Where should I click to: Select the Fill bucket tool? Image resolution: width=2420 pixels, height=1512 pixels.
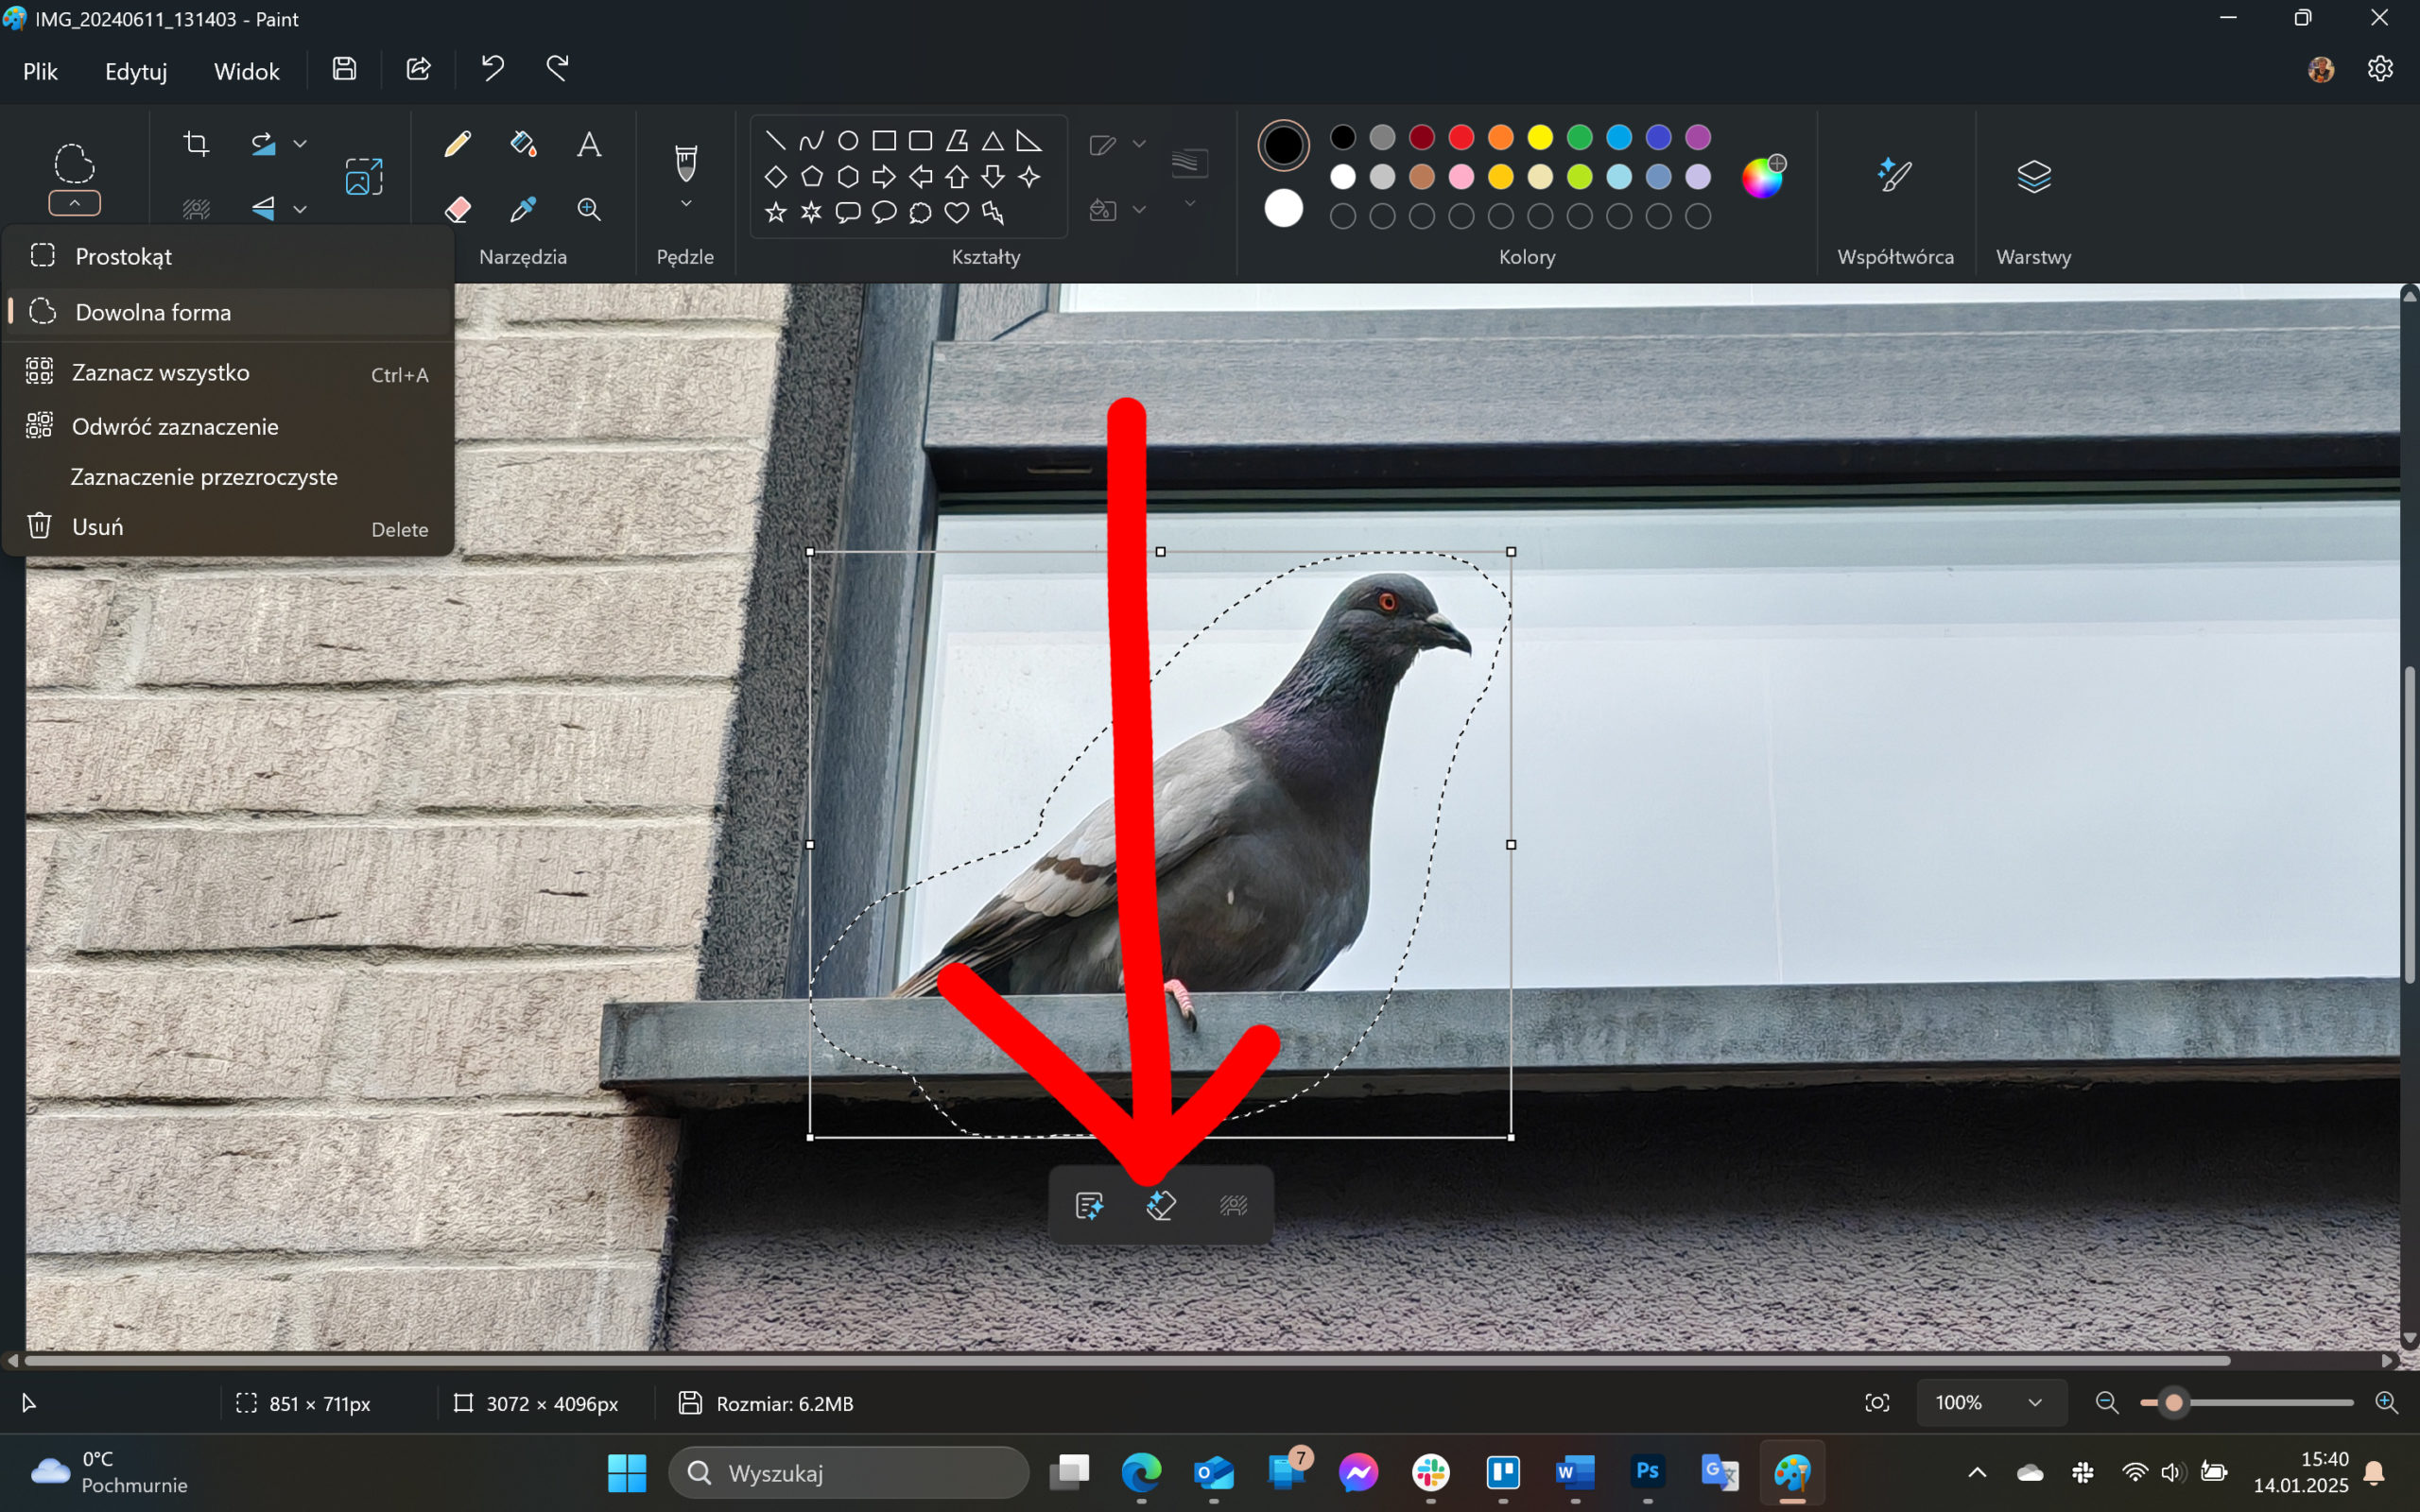pos(523,144)
